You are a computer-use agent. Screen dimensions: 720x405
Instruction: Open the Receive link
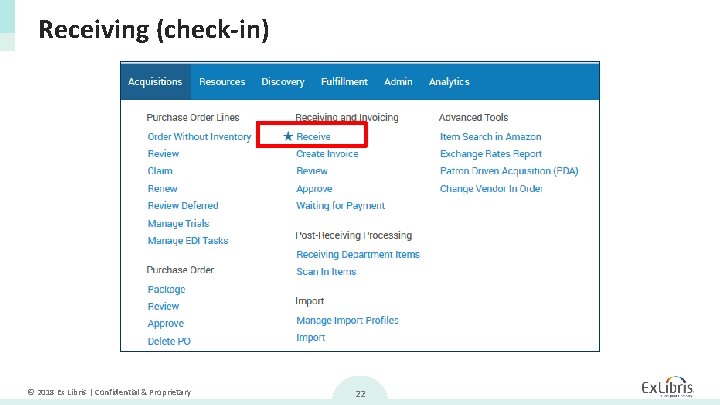point(313,136)
